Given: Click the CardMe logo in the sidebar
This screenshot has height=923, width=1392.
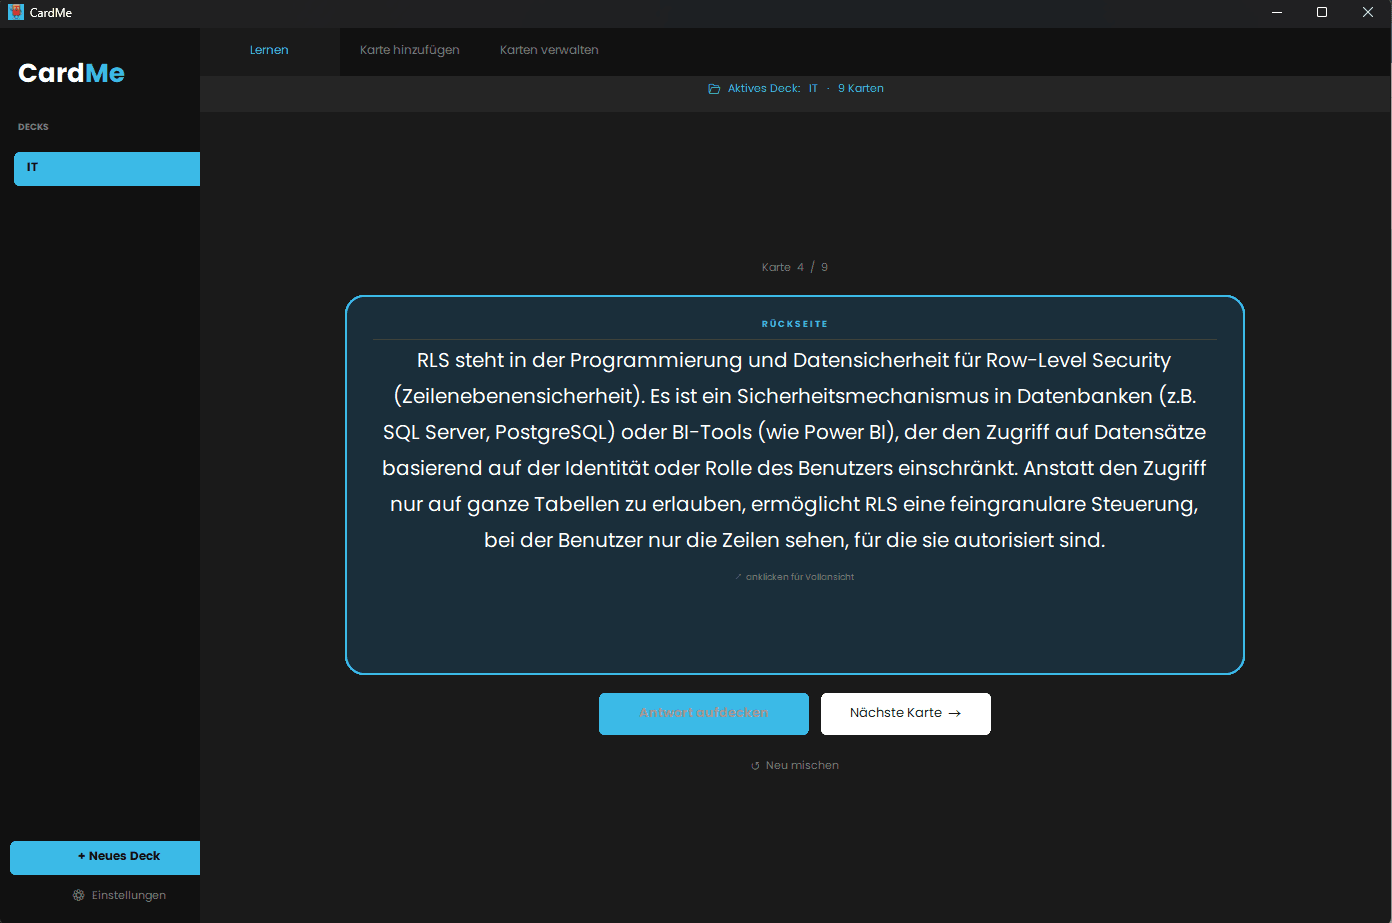Looking at the screenshot, I should point(70,72).
